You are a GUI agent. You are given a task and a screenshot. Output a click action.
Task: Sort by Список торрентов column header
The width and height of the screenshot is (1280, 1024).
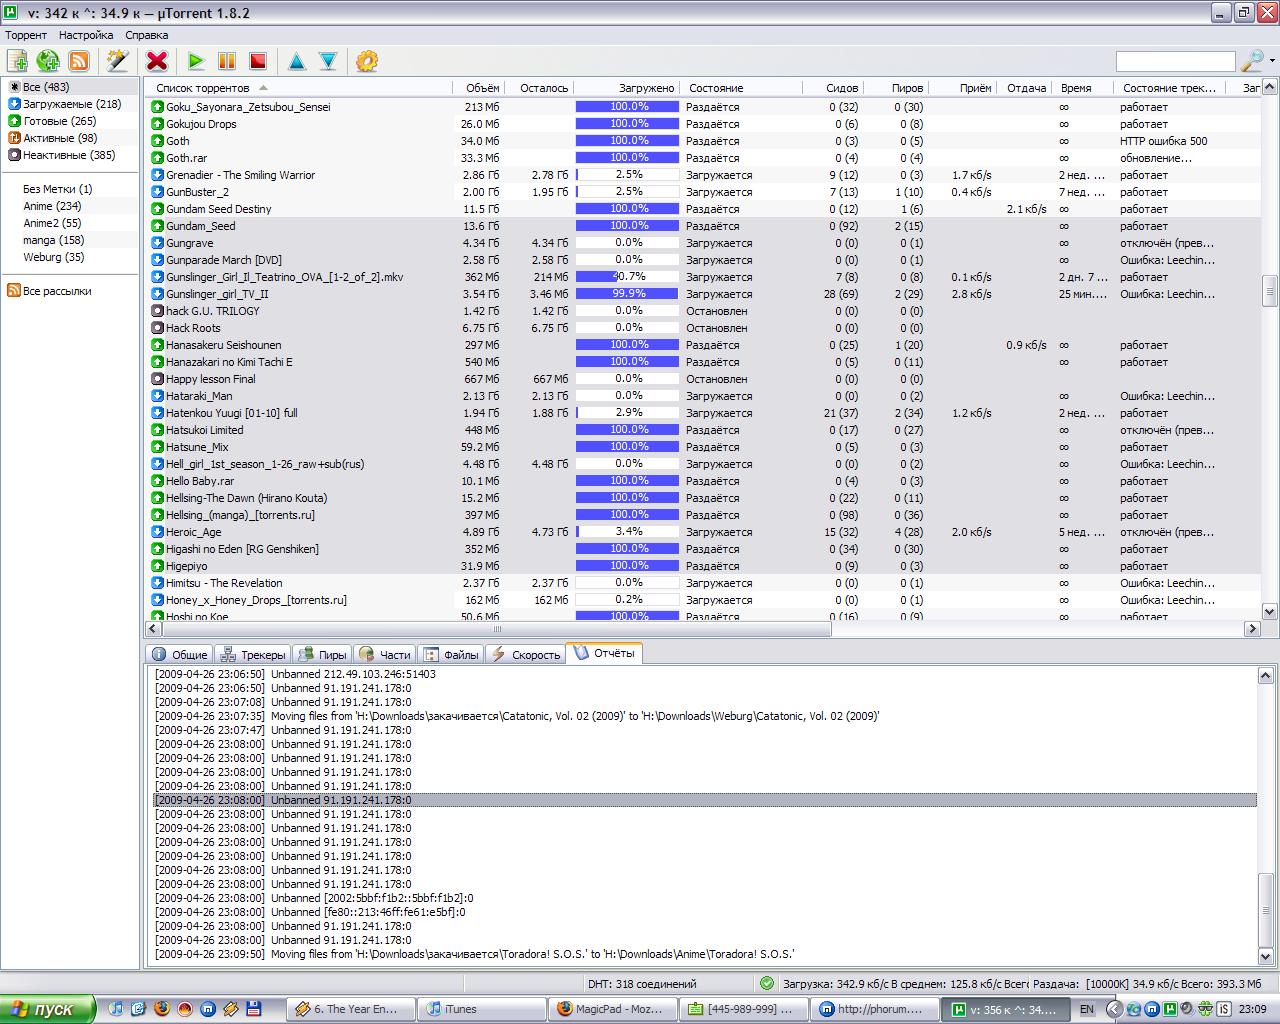coord(298,88)
